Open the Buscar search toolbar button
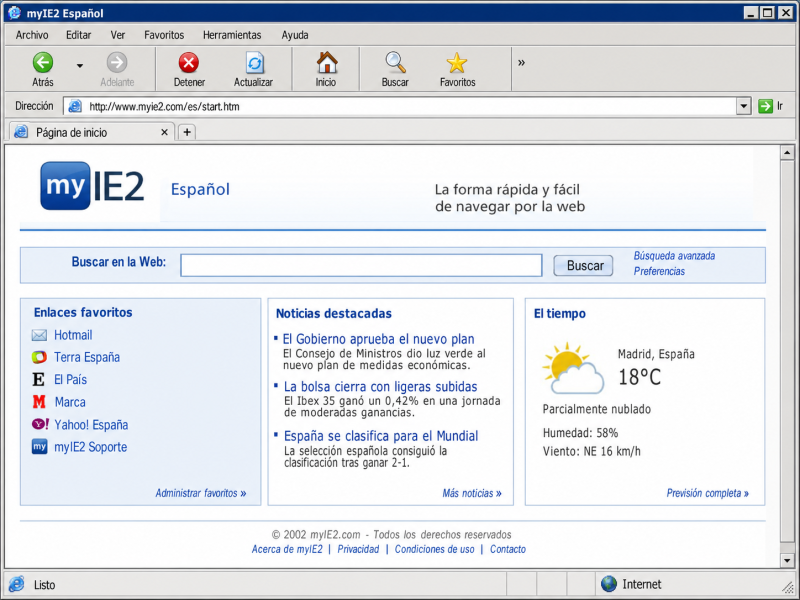The width and height of the screenshot is (800, 600). pyautogui.click(x=395, y=70)
